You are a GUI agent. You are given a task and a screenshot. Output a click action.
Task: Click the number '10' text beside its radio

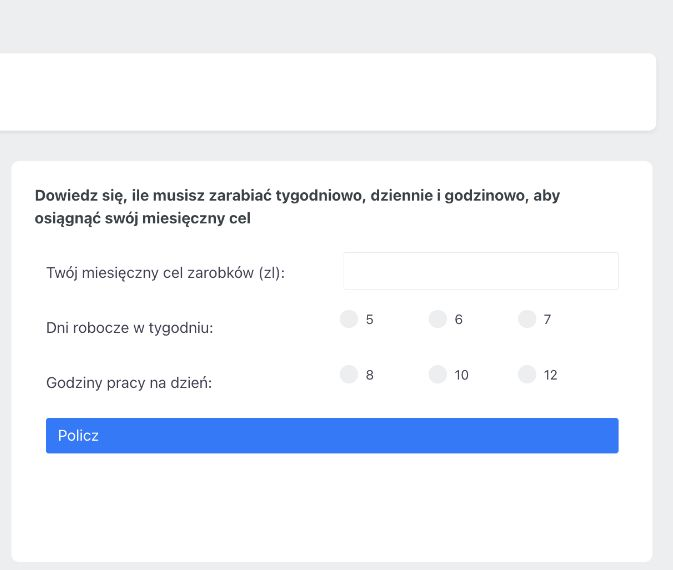461,375
